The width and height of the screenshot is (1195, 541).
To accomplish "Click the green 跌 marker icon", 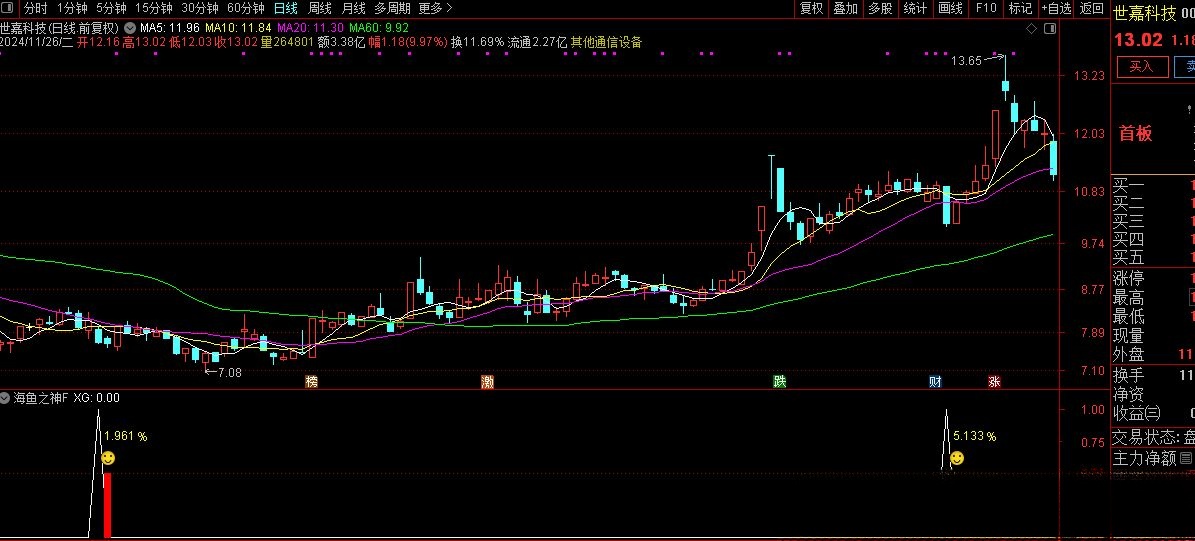I will (779, 382).
